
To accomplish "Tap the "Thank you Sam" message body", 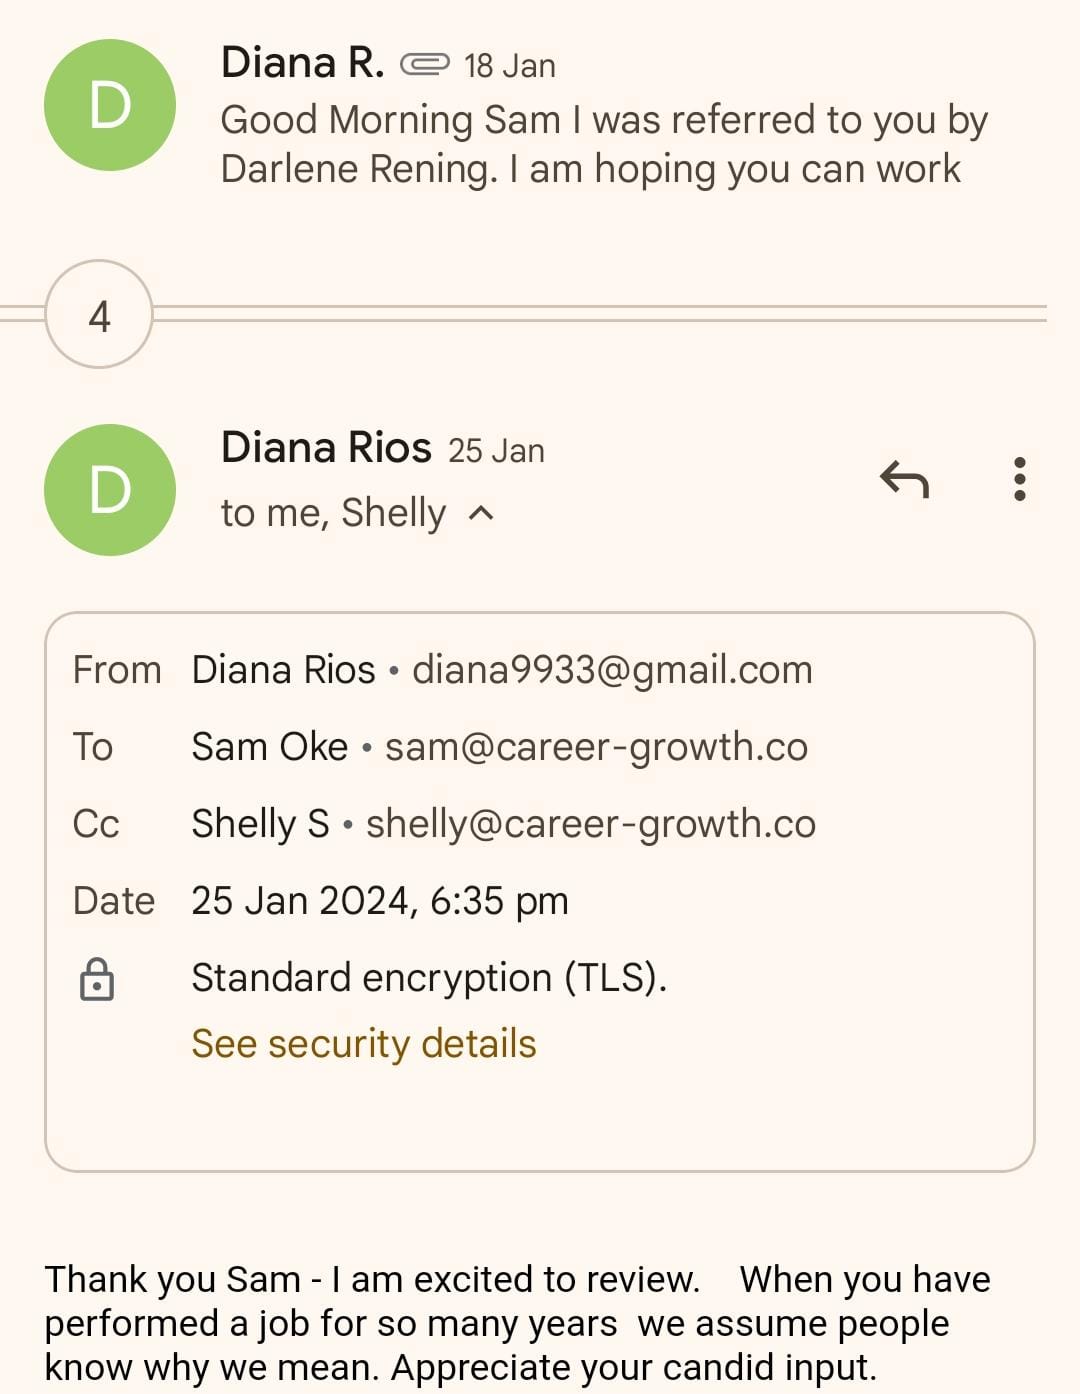I will 517,1322.
